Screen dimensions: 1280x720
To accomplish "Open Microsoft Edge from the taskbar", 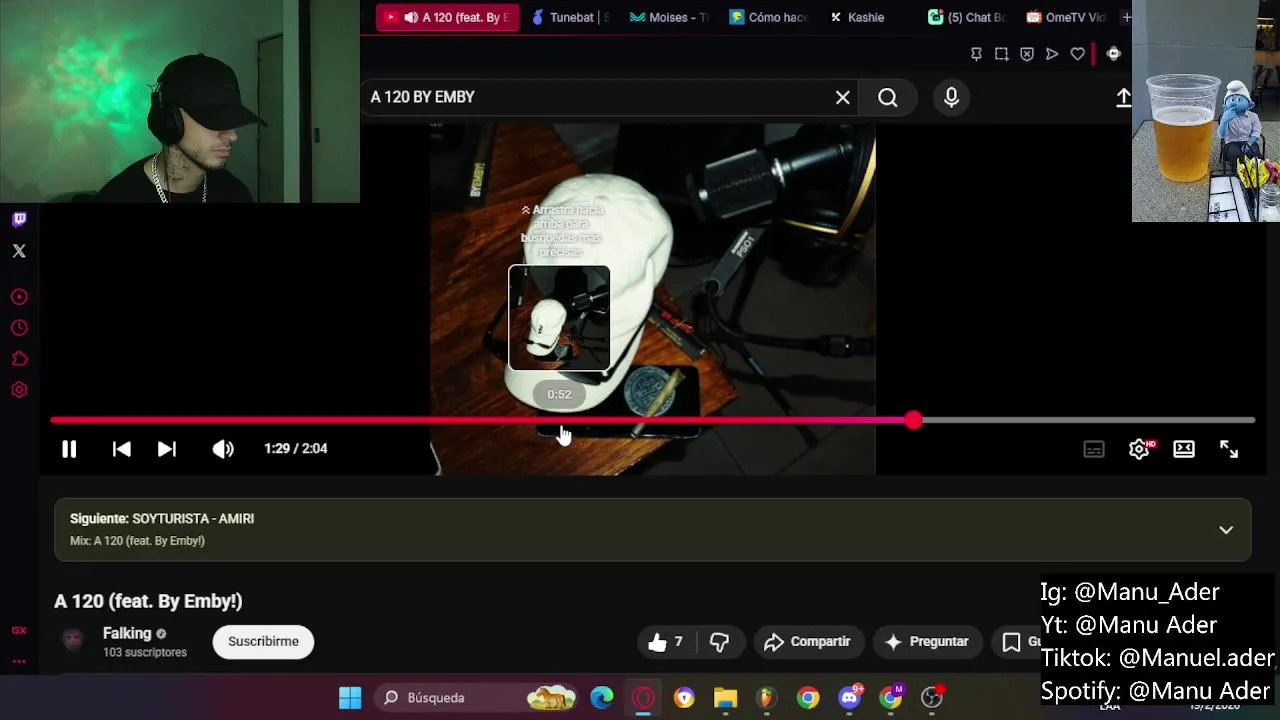I will (602, 698).
